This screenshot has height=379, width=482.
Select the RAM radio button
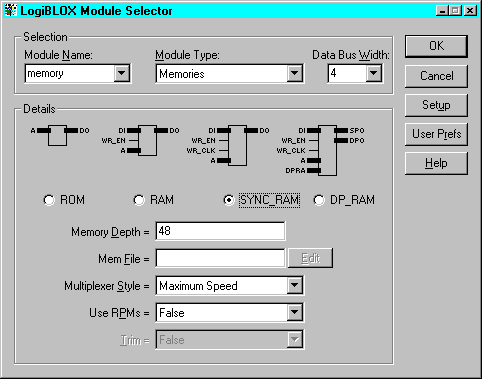pos(139,200)
